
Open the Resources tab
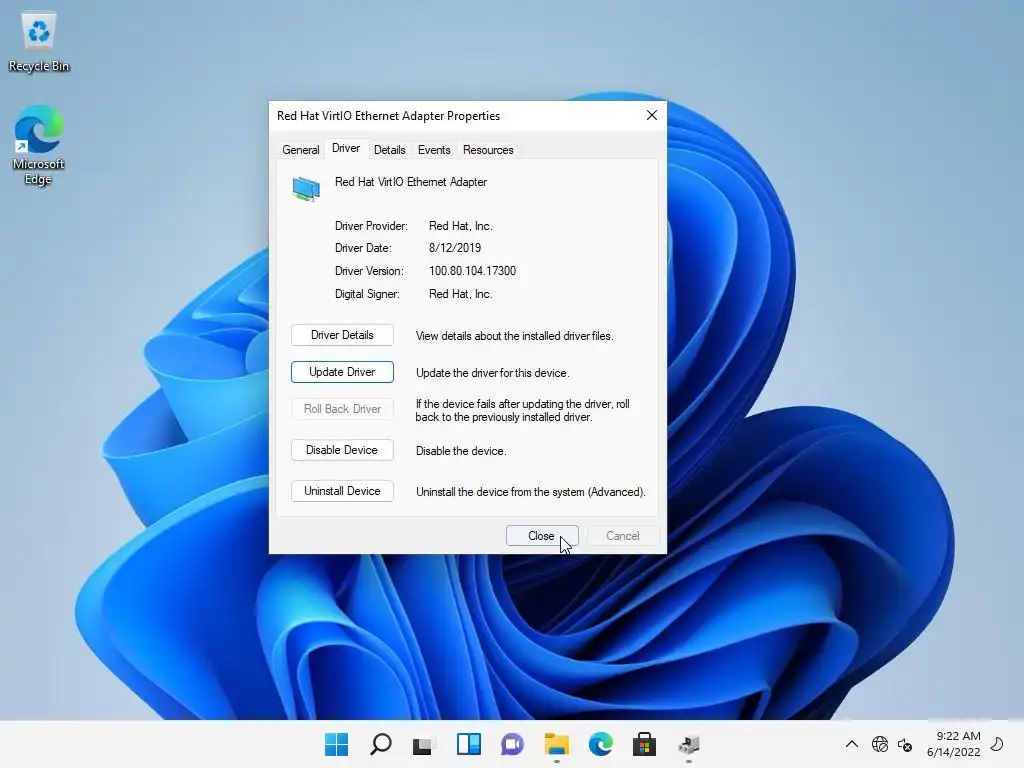488,150
